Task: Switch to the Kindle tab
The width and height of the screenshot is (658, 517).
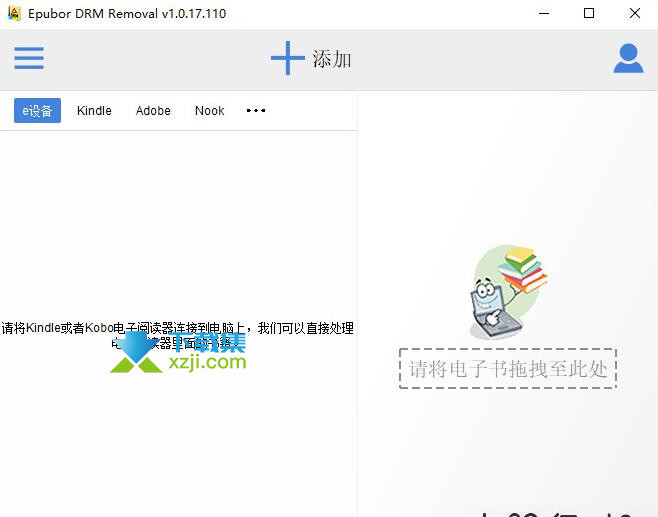Action: pyautogui.click(x=94, y=110)
